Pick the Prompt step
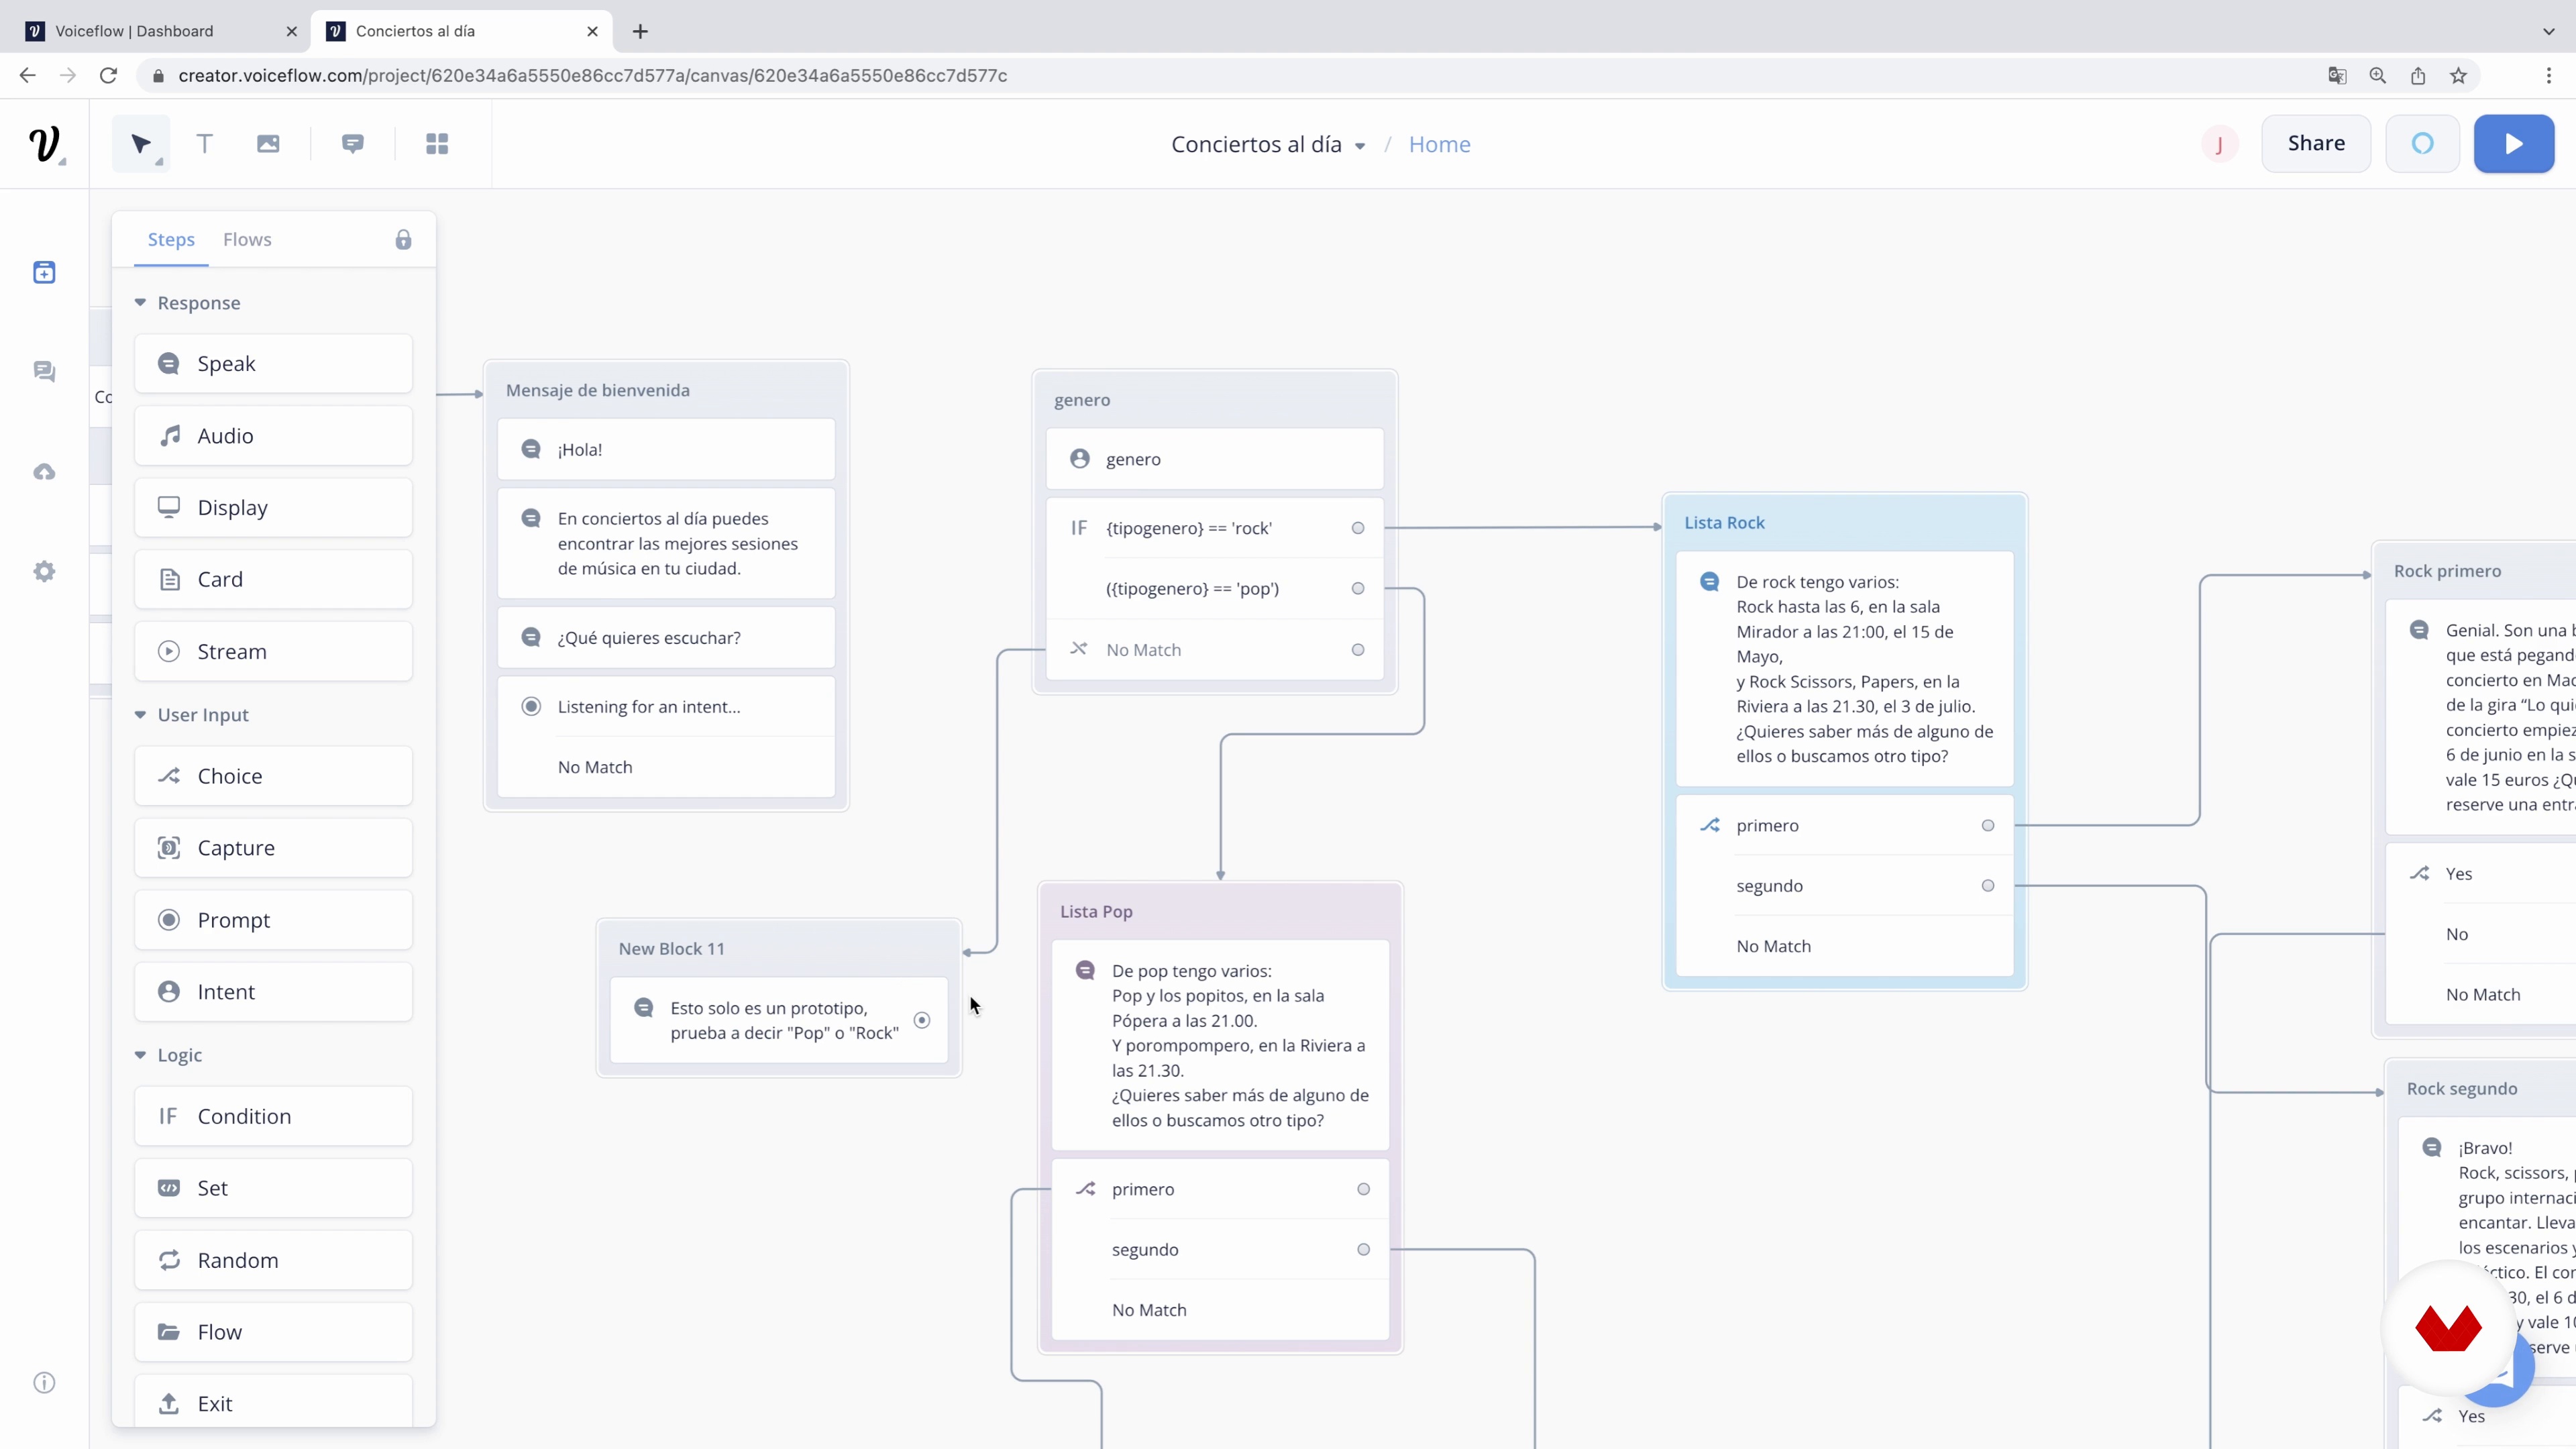2576x1449 pixels. point(273,920)
